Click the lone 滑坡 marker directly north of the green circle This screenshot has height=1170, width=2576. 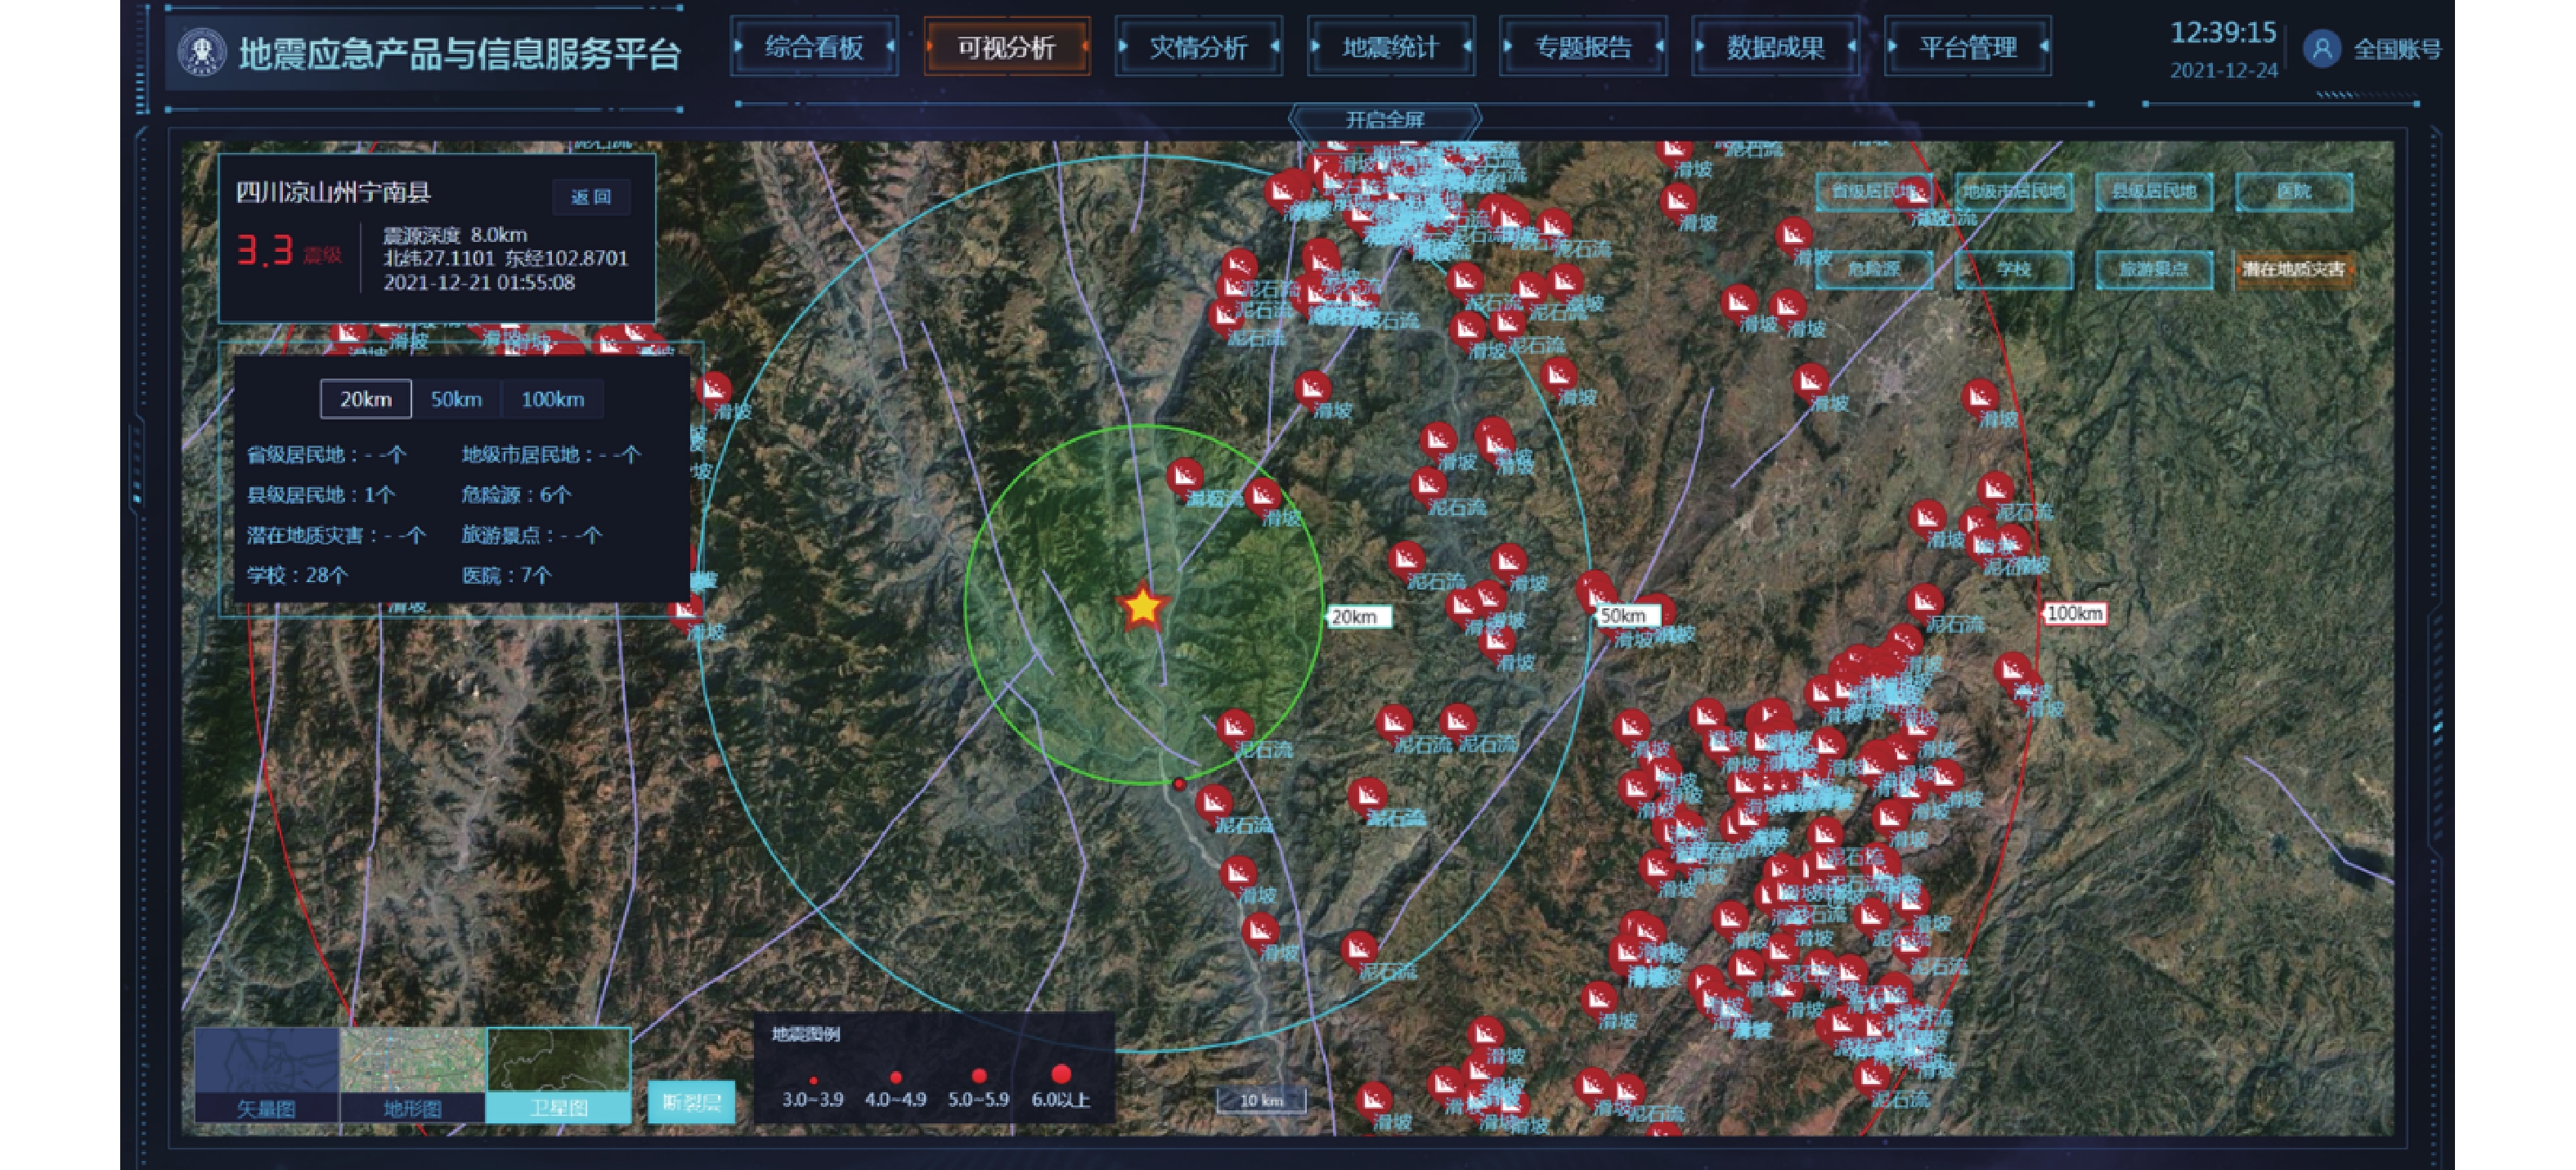point(1313,388)
